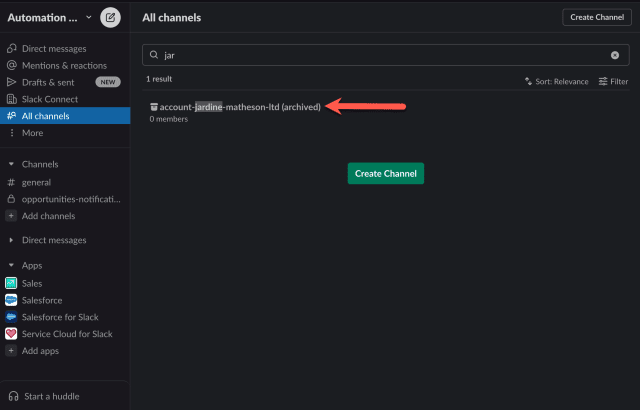
Task: Start a huddle with headphones icon
Action: [x=12, y=396]
